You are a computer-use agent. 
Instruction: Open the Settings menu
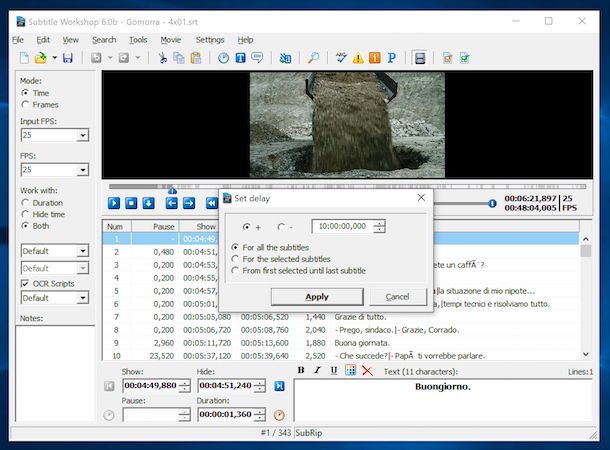click(210, 40)
